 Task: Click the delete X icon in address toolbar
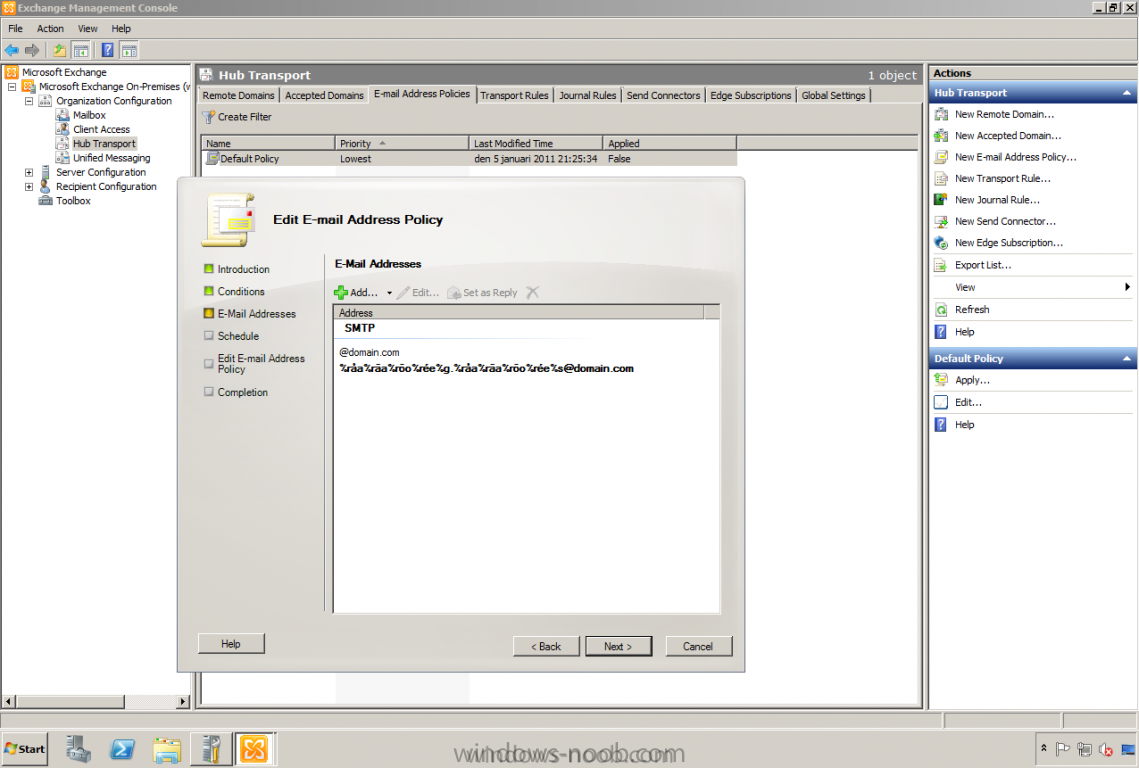[532, 292]
